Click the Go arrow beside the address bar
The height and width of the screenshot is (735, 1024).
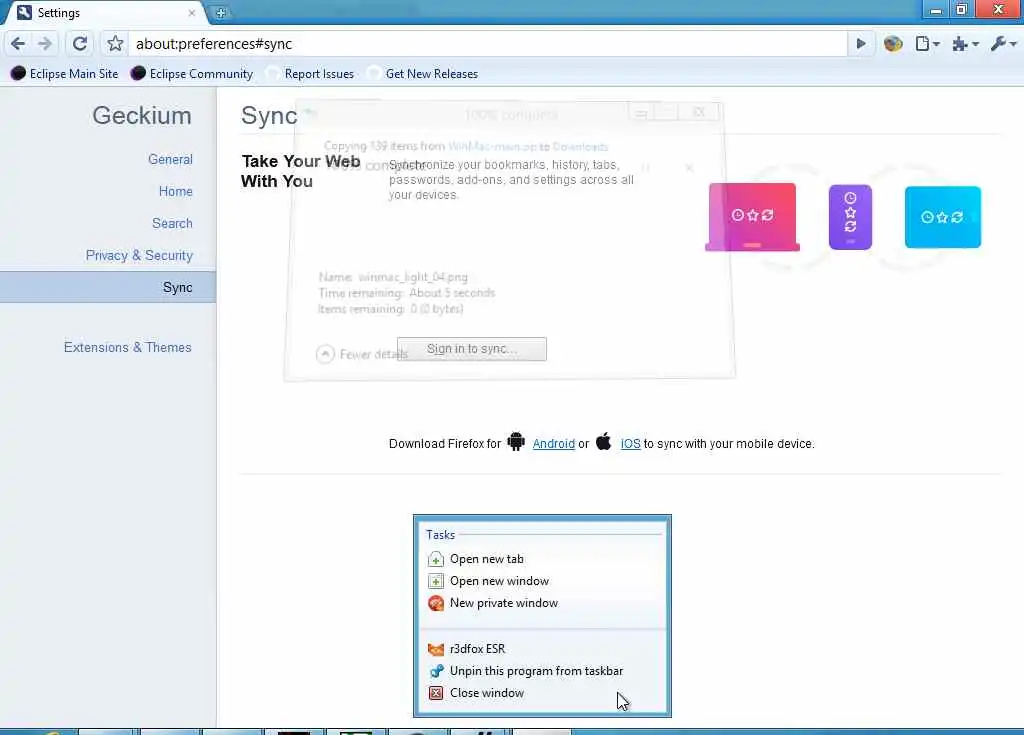tap(861, 44)
